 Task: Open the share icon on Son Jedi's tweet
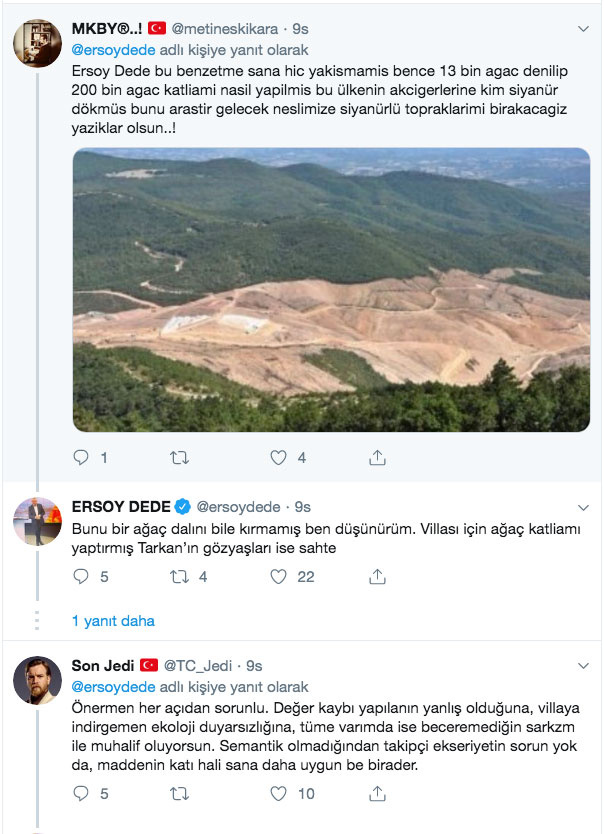(x=376, y=793)
